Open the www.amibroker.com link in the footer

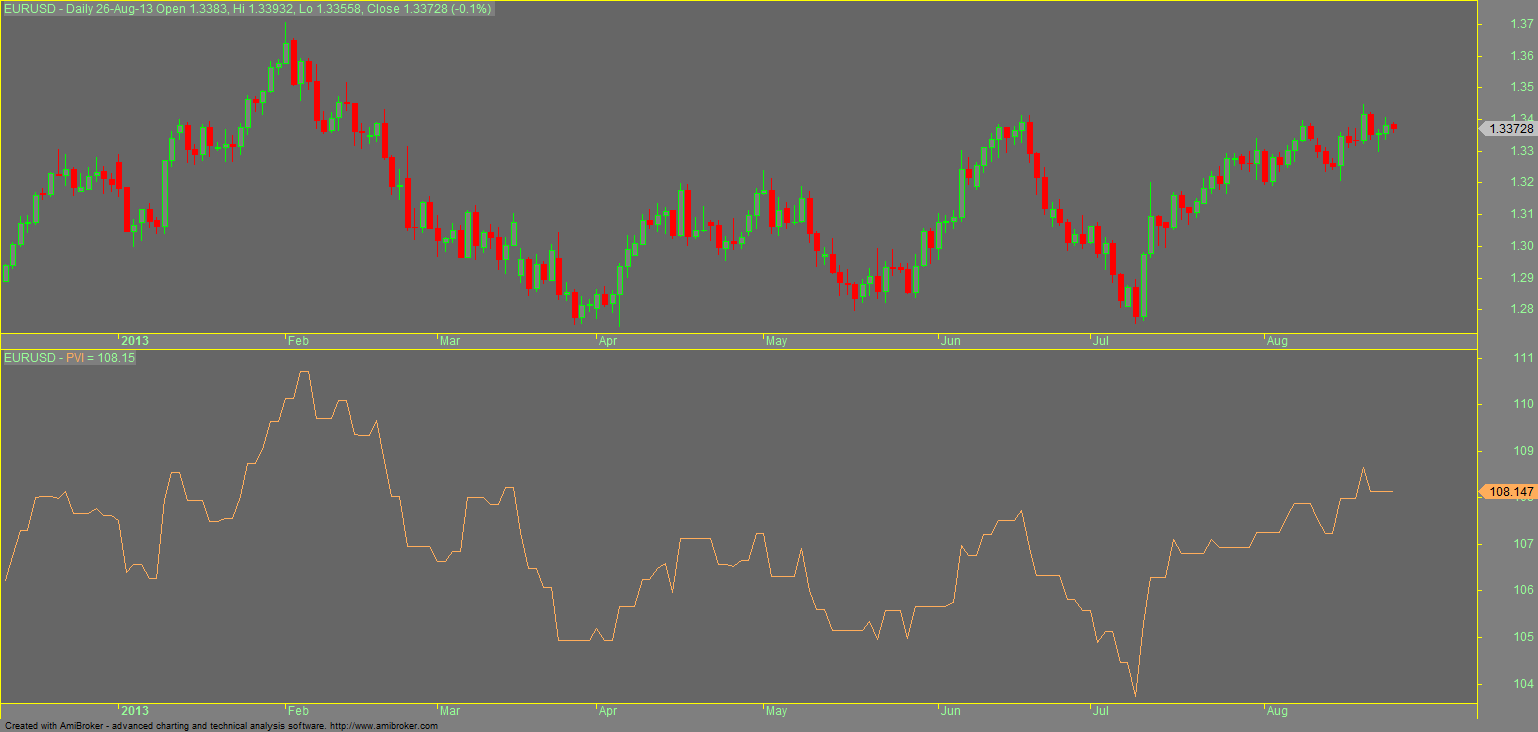pos(383,726)
